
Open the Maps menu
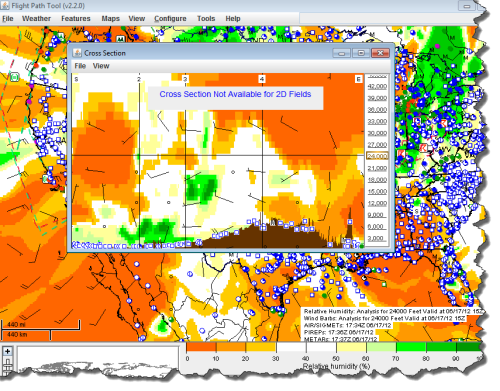click(110, 19)
